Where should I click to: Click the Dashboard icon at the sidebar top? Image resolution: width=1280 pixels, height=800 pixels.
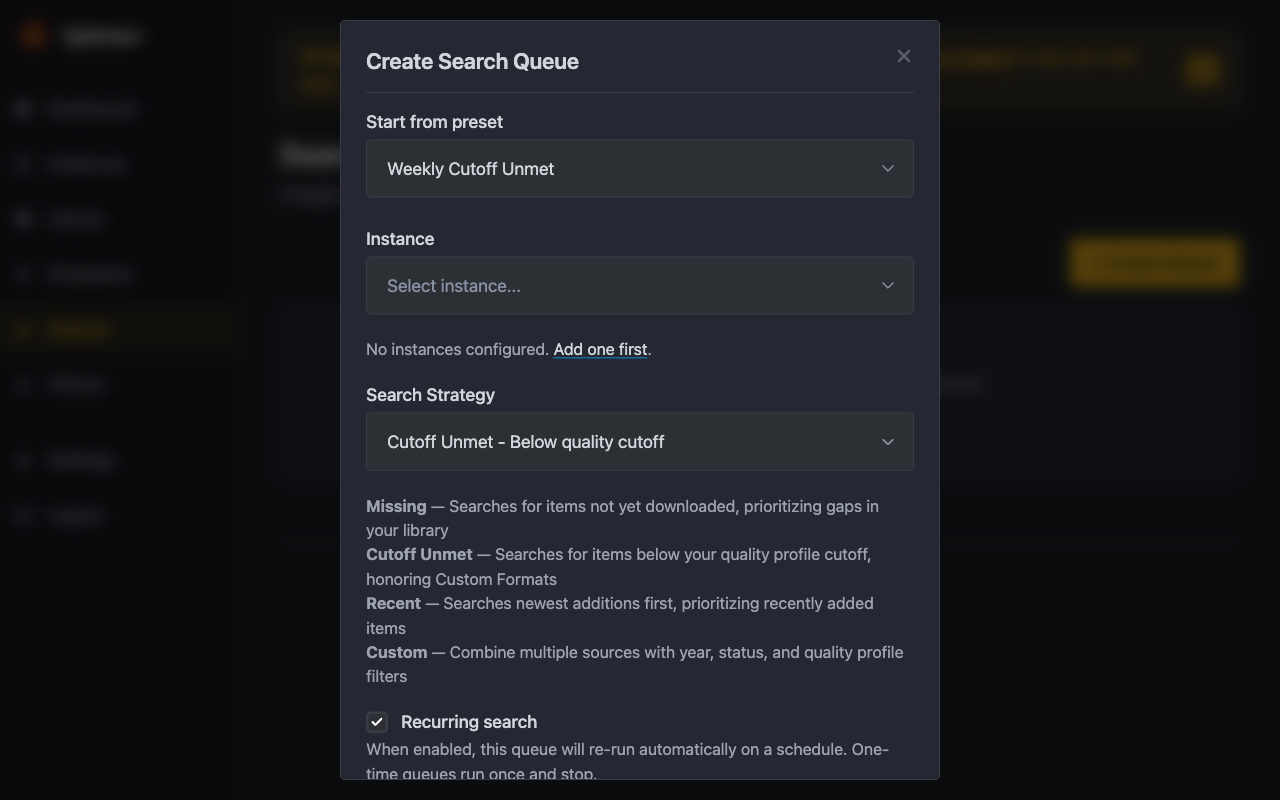click(x=23, y=108)
